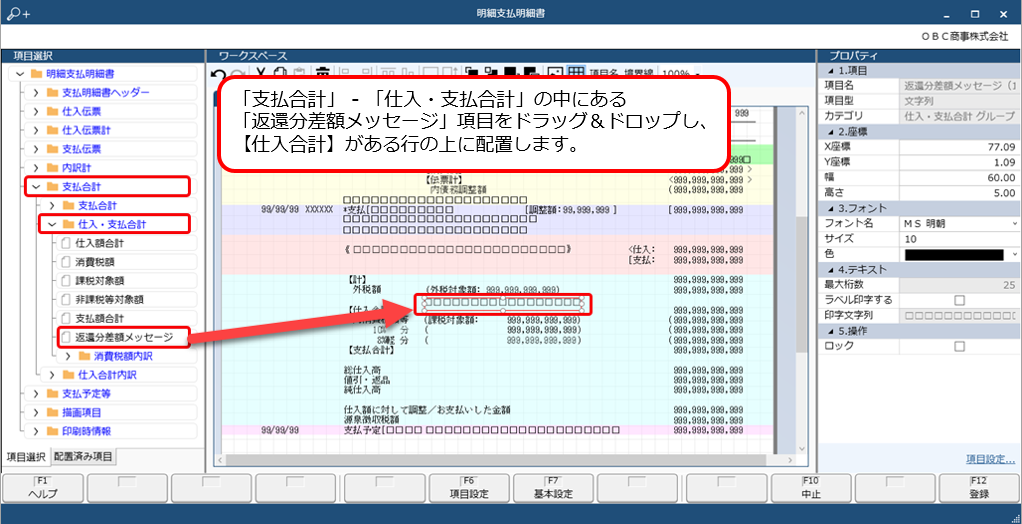The image size is (1022, 524).
Task: Collapse the 3.フォント property section
Action: coord(829,209)
